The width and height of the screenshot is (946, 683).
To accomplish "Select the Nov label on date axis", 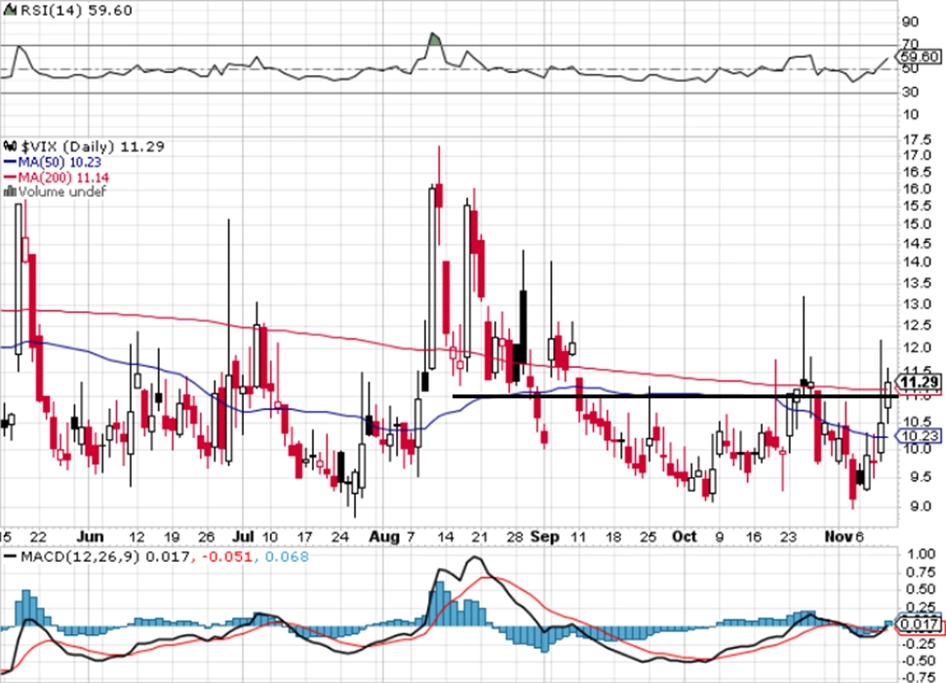I will coord(838,536).
